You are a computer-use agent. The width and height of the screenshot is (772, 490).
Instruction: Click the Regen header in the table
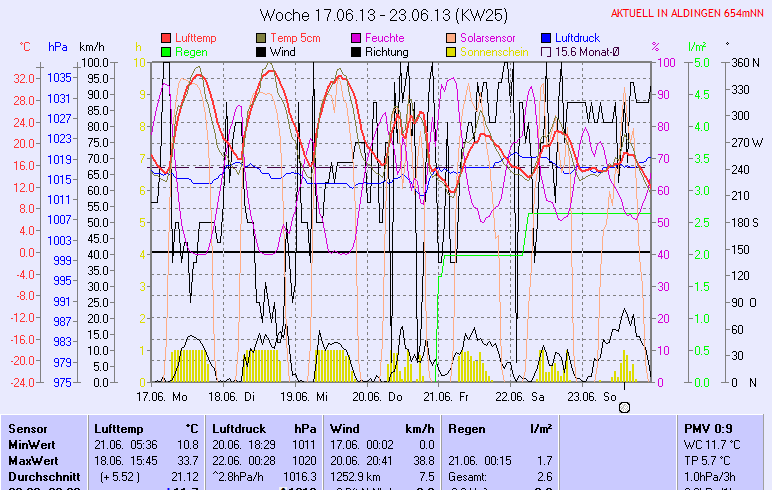(467, 428)
